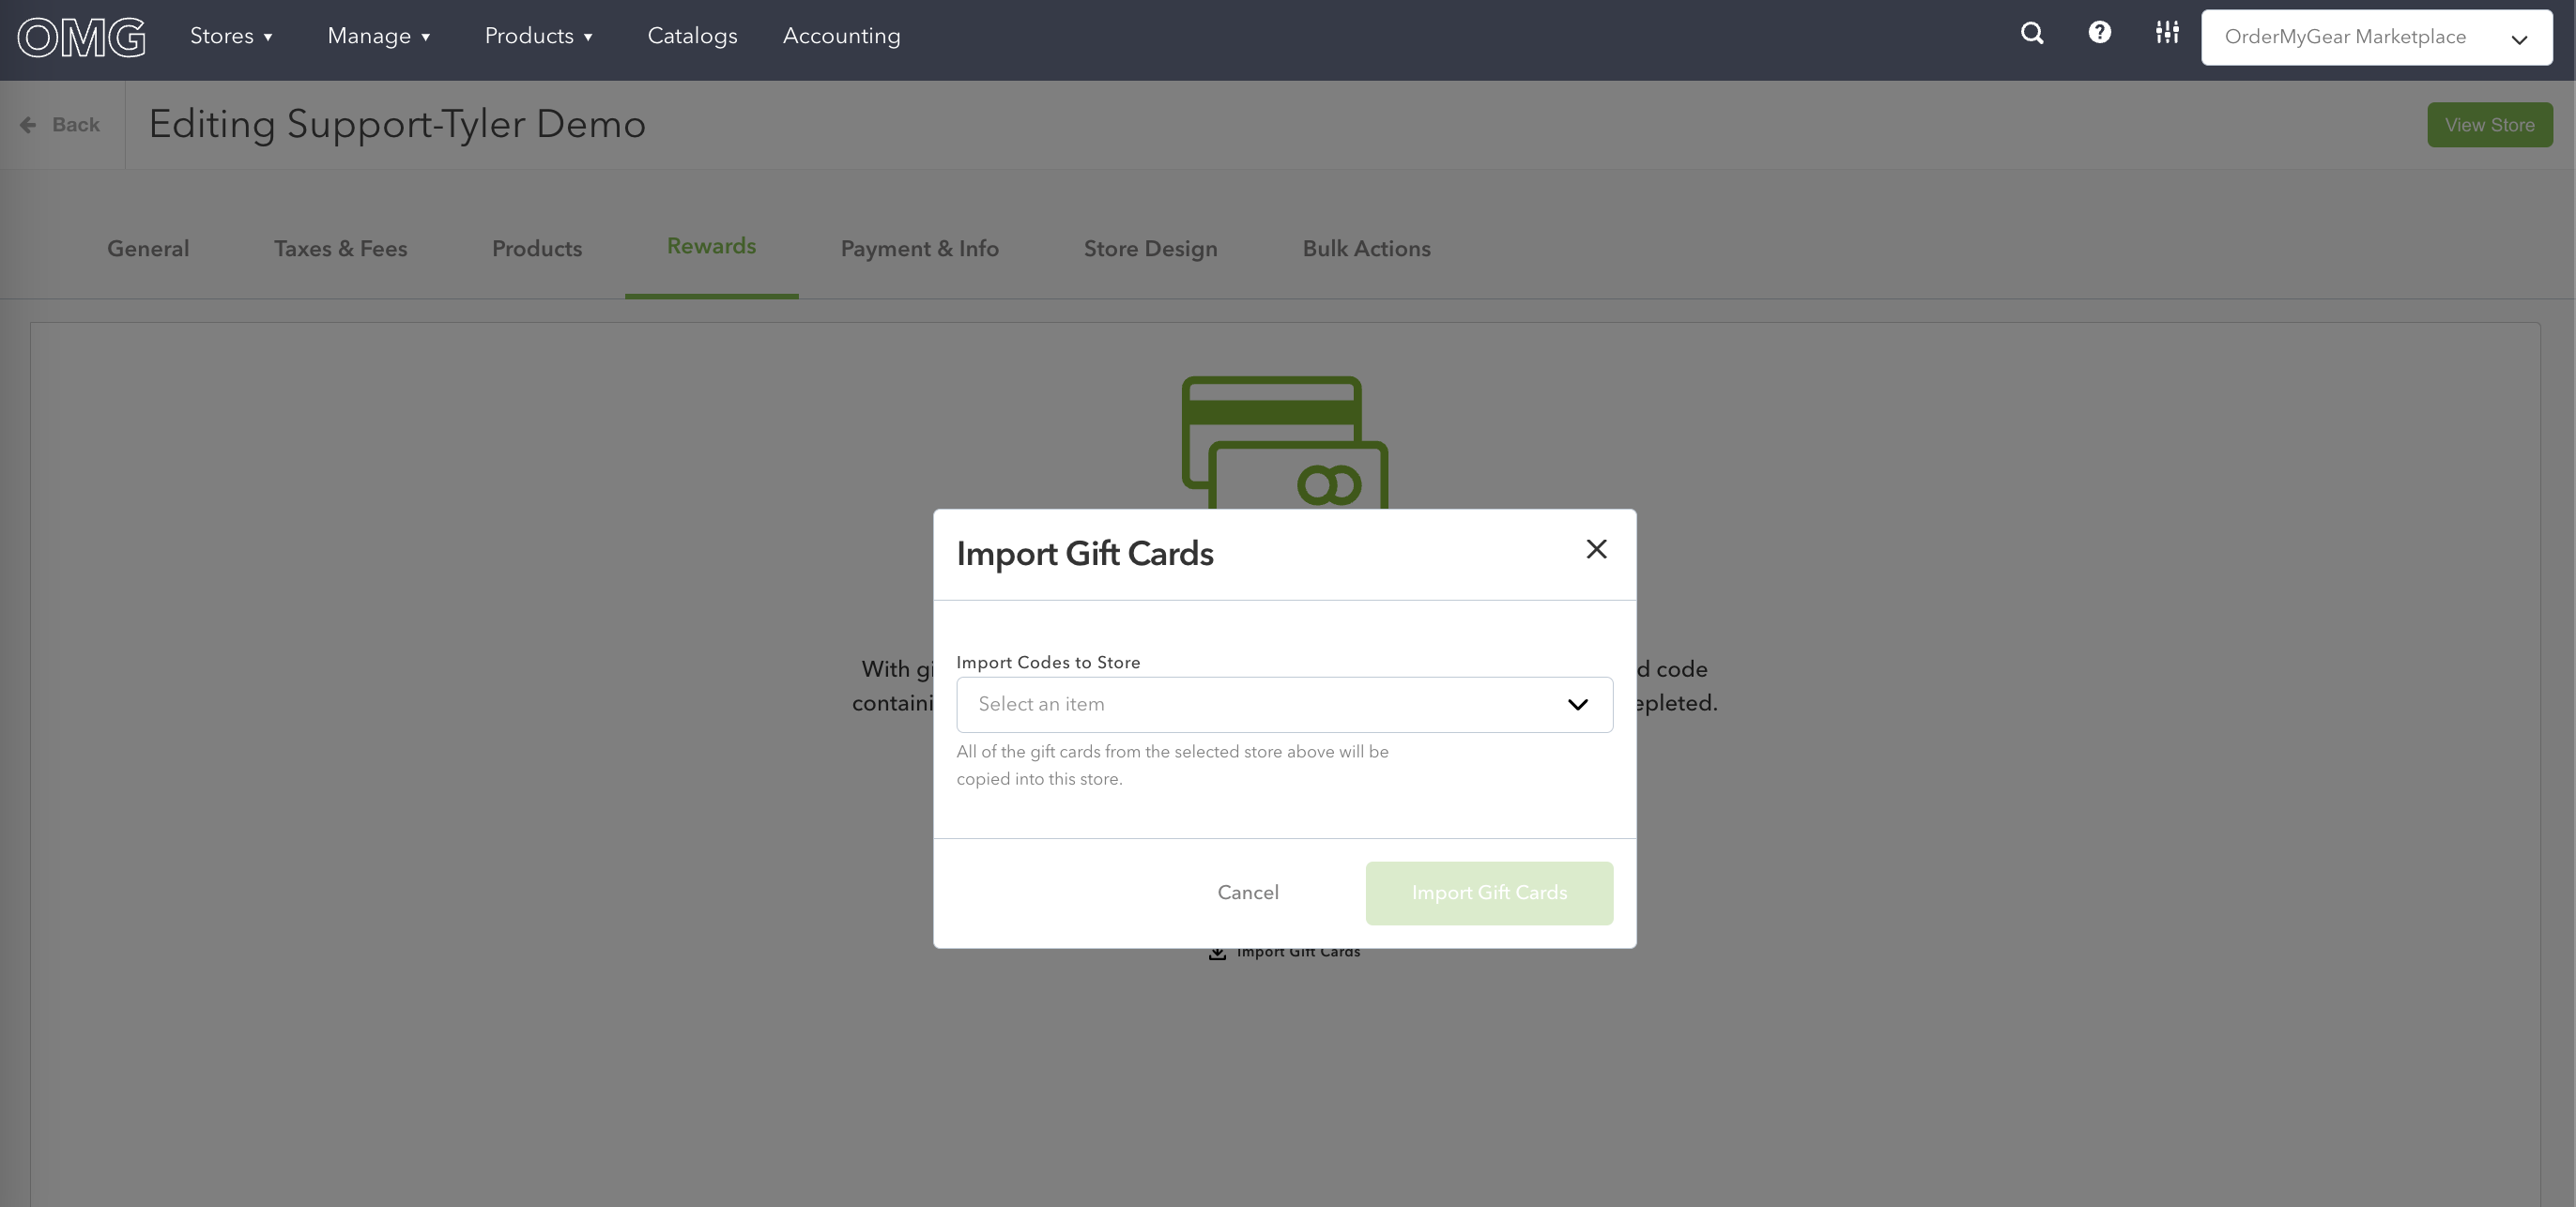
Task: Click the Back arrow icon
Action: (x=28, y=125)
